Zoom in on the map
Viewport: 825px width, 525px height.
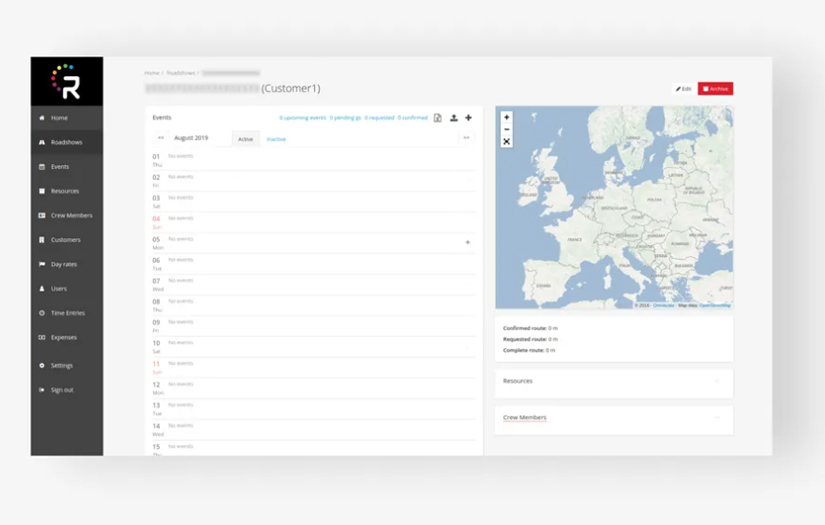(507, 118)
